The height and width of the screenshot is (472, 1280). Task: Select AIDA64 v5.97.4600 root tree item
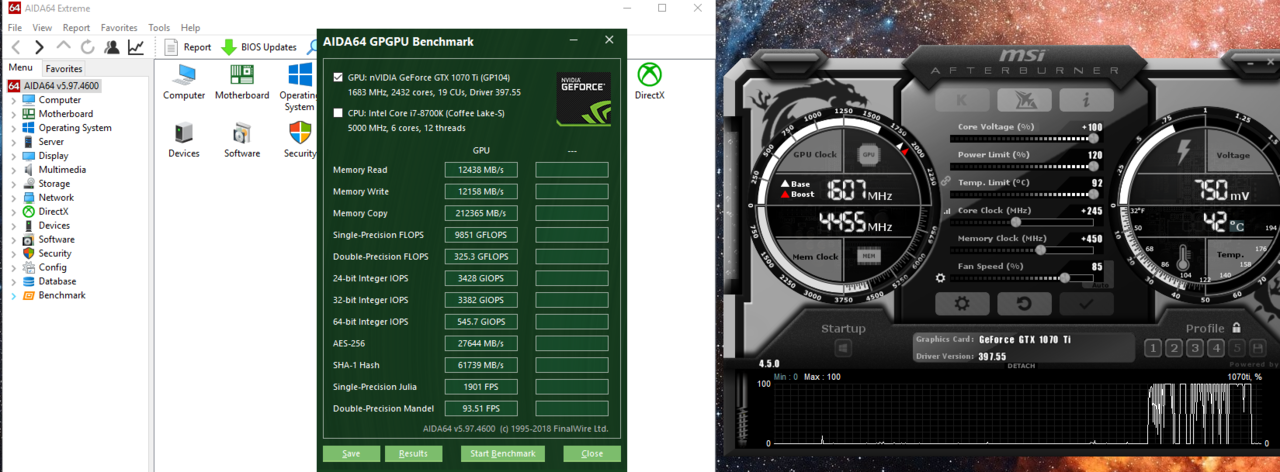[55, 86]
